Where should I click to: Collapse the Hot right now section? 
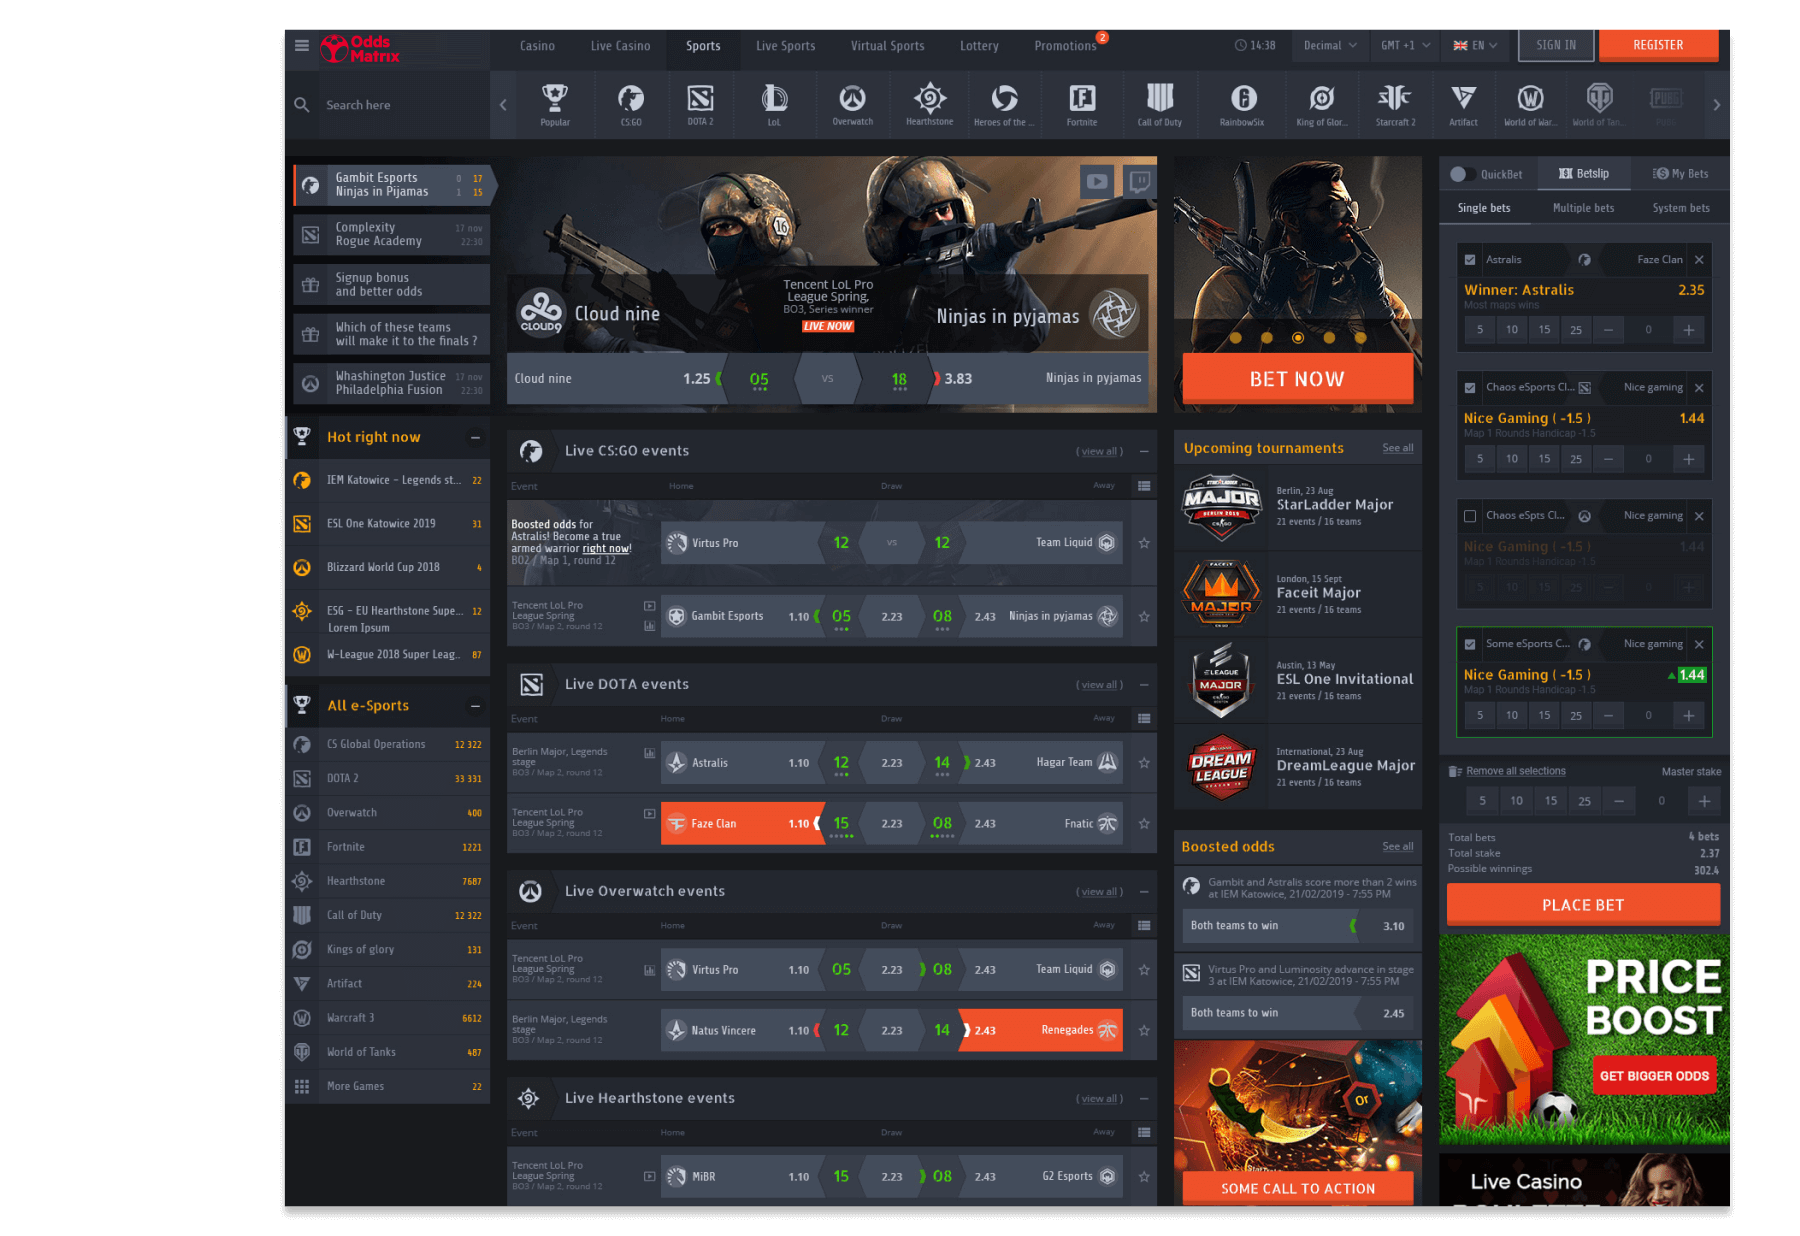pos(476,437)
